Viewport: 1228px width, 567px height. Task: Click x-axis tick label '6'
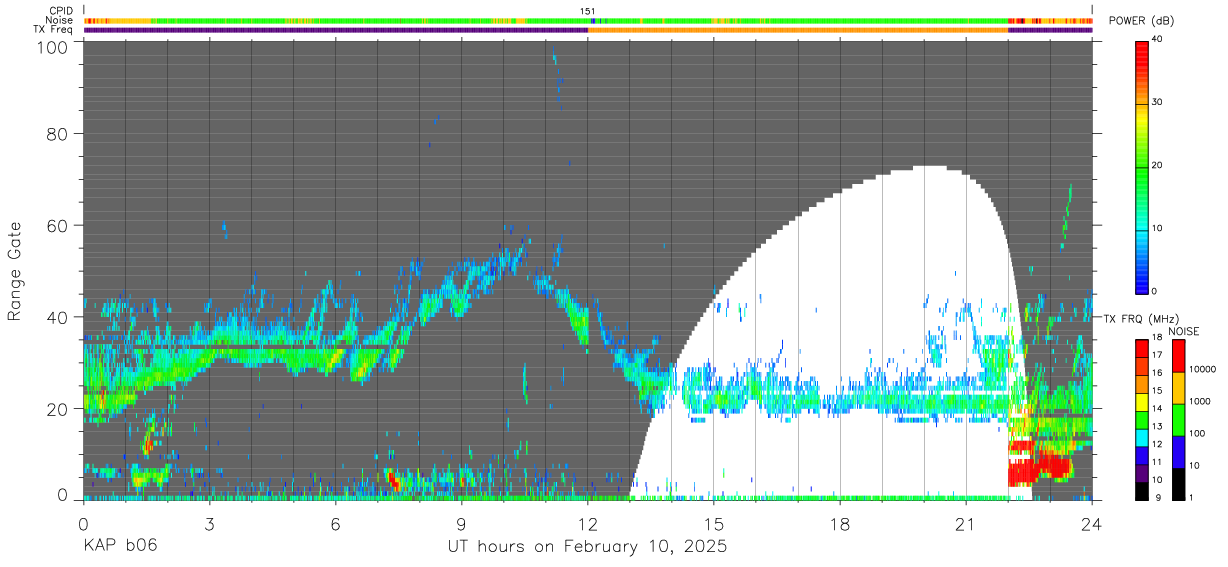coord(336,524)
